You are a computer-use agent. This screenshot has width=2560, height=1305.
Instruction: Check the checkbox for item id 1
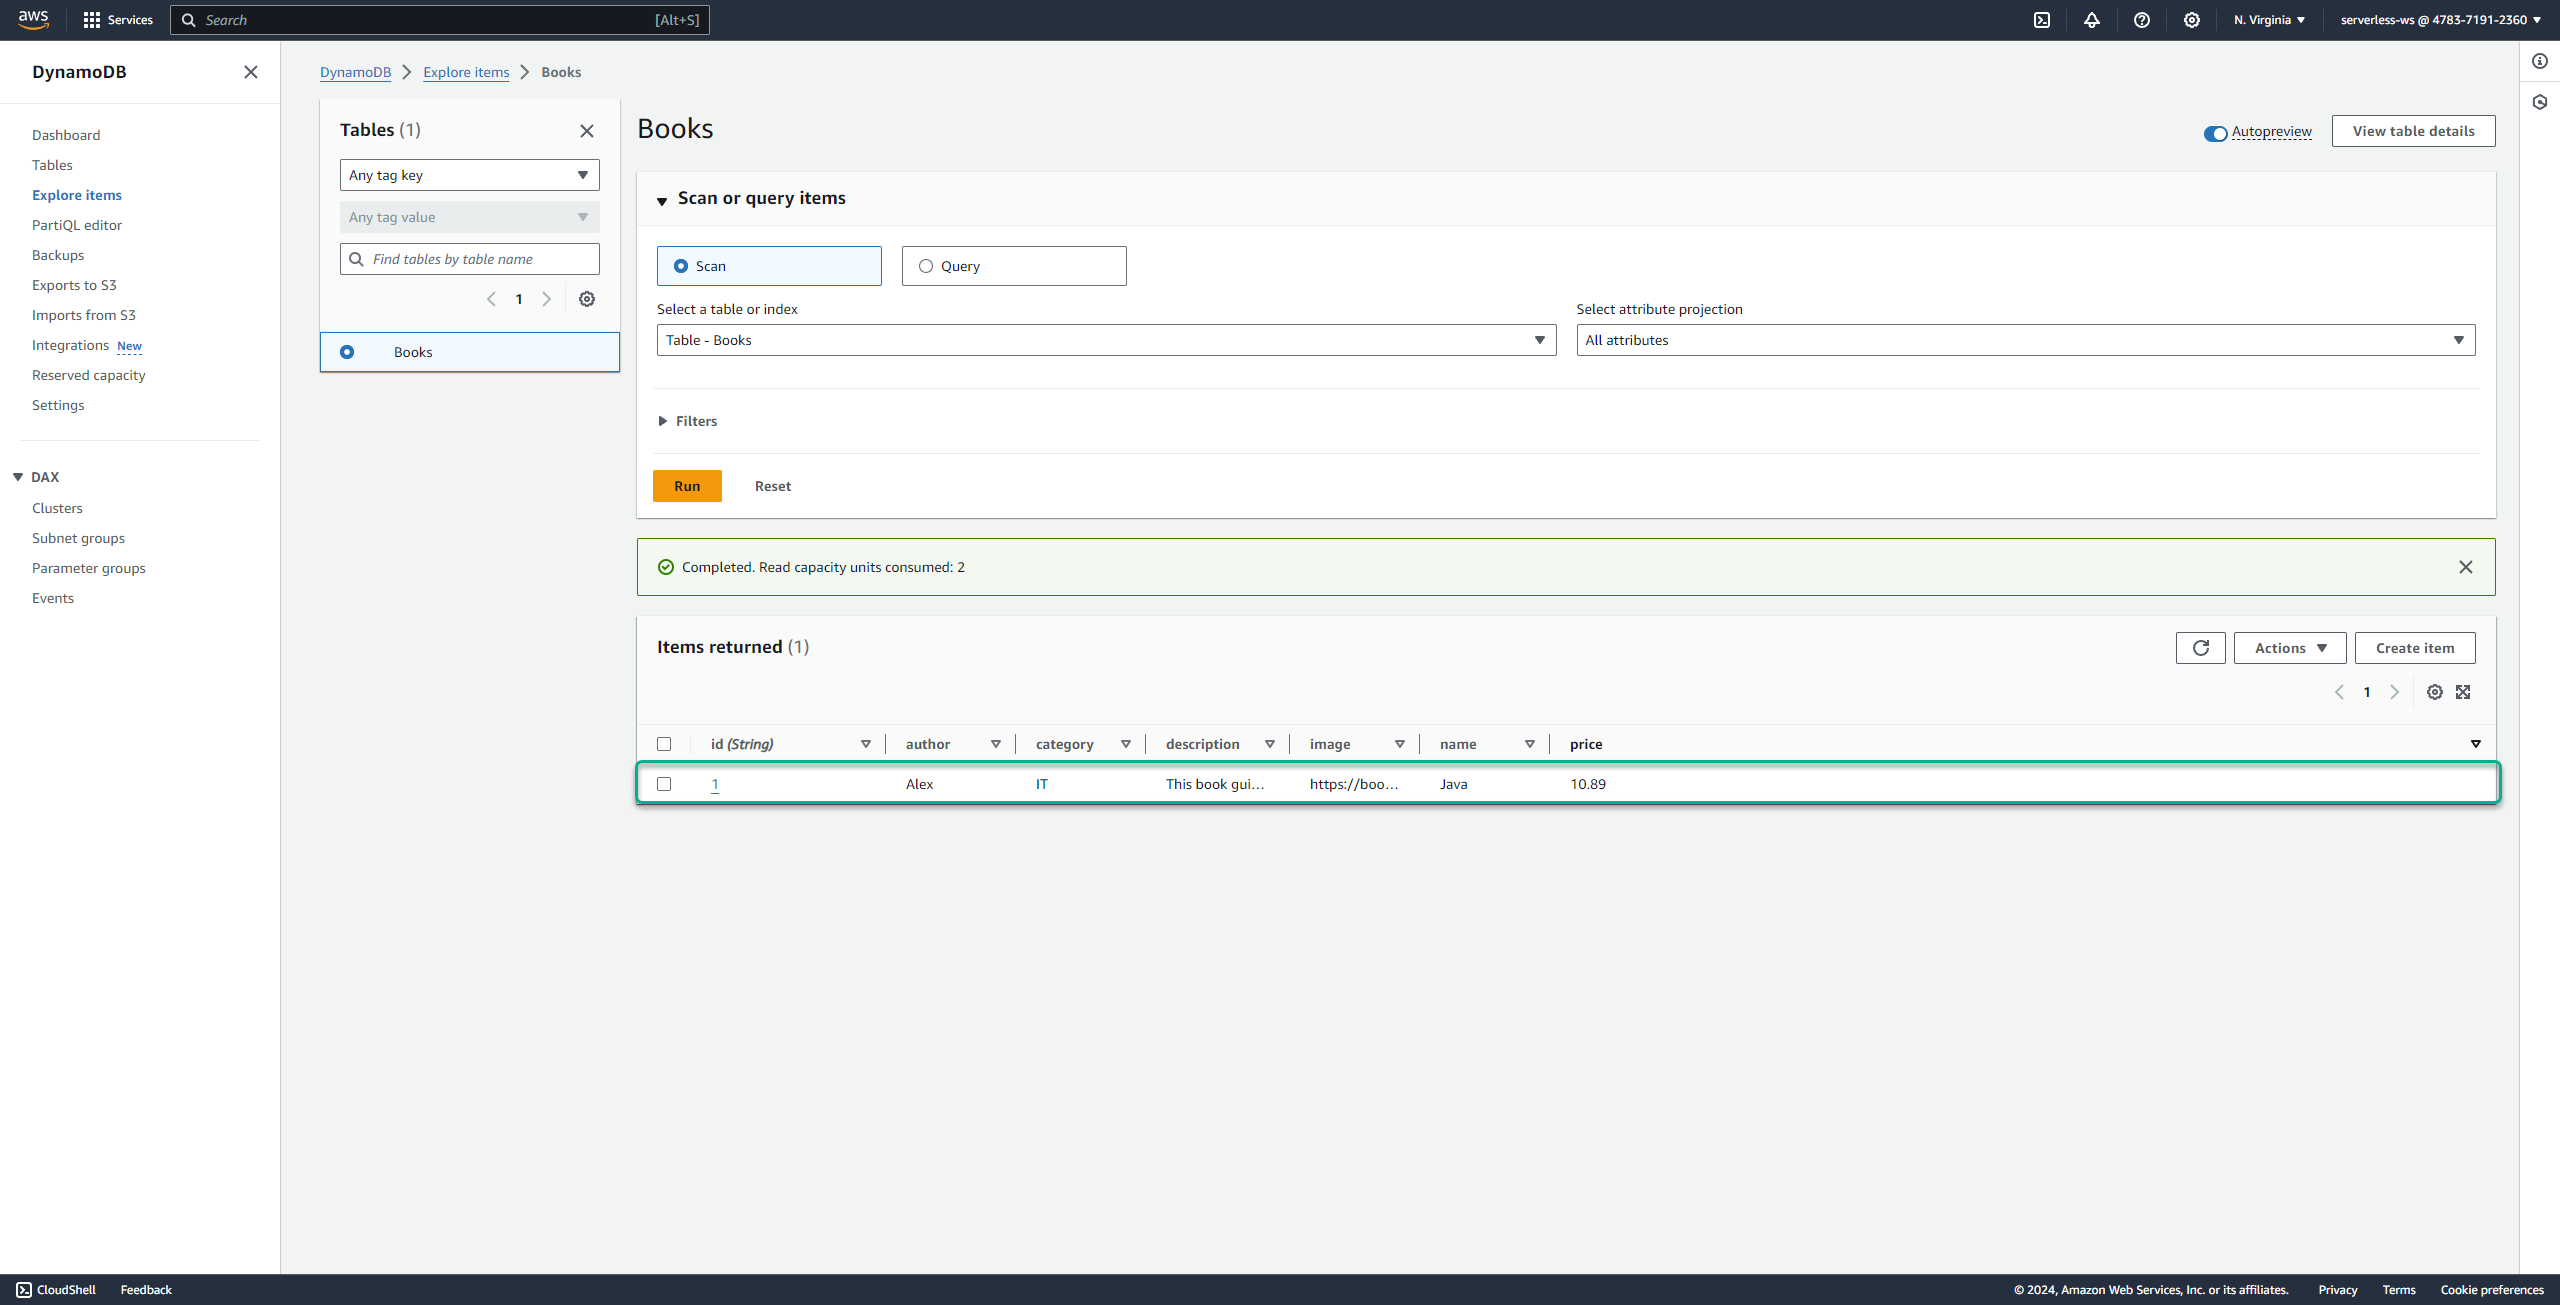tap(664, 784)
